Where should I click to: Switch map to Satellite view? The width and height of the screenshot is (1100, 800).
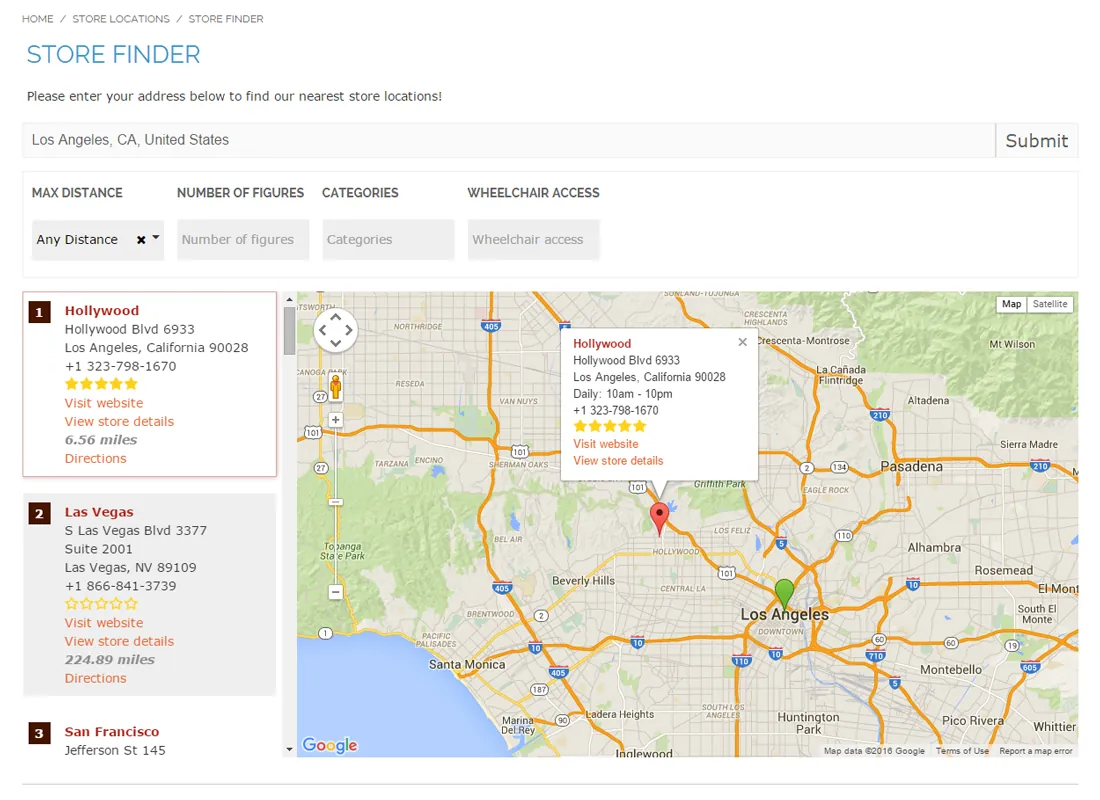coord(1049,304)
